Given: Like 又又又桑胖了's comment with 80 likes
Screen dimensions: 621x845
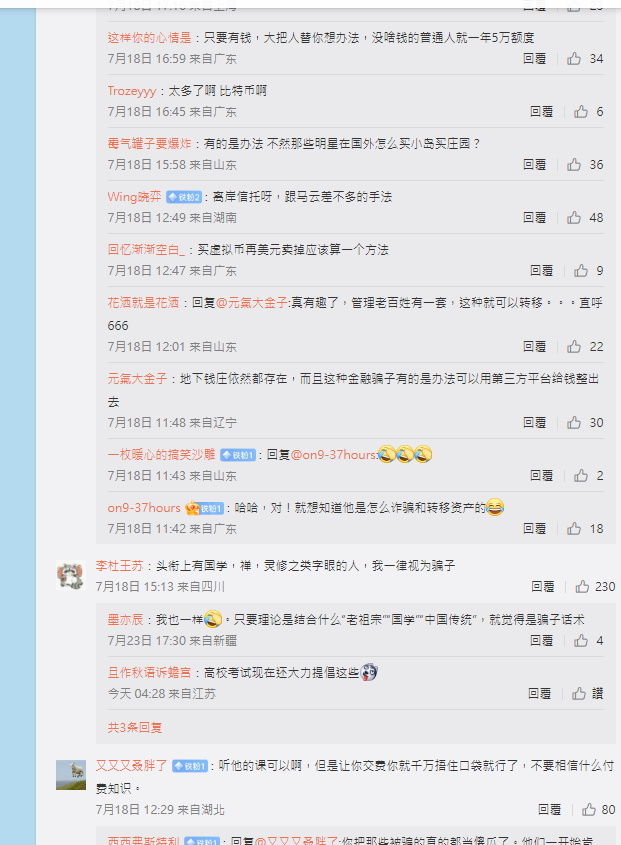Looking at the screenshot, I should click(x=598, y=809).
